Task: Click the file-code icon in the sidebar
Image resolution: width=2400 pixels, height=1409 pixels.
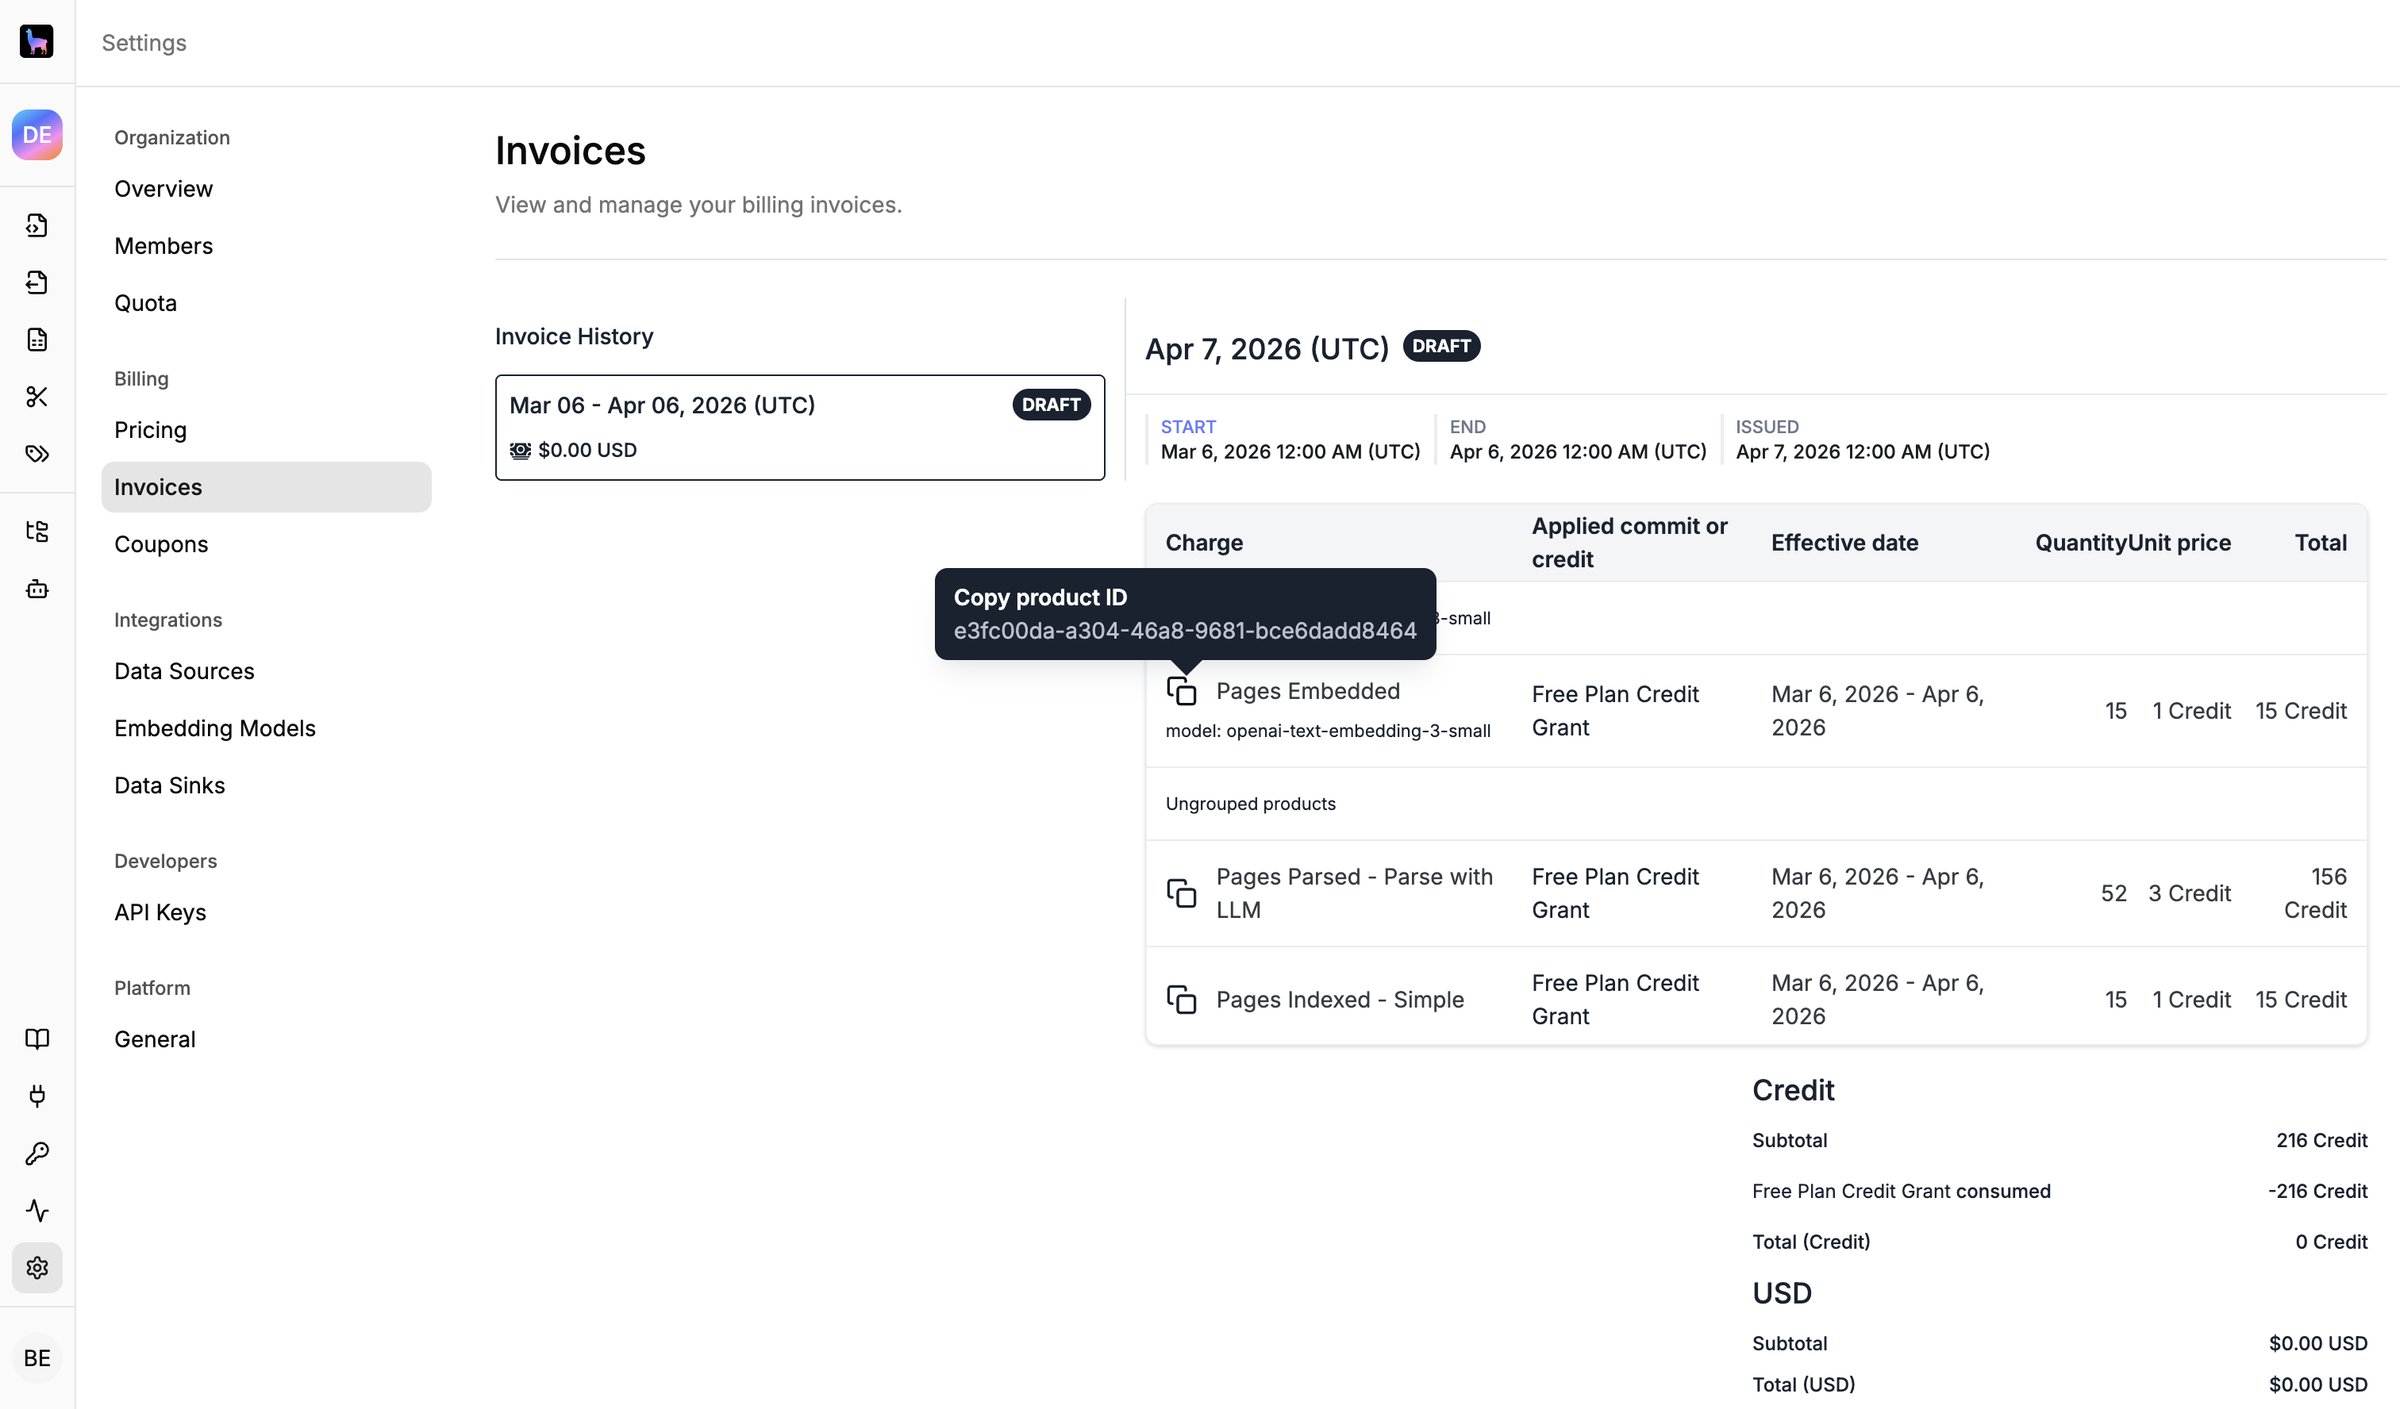Action: (x=37, y=225)
